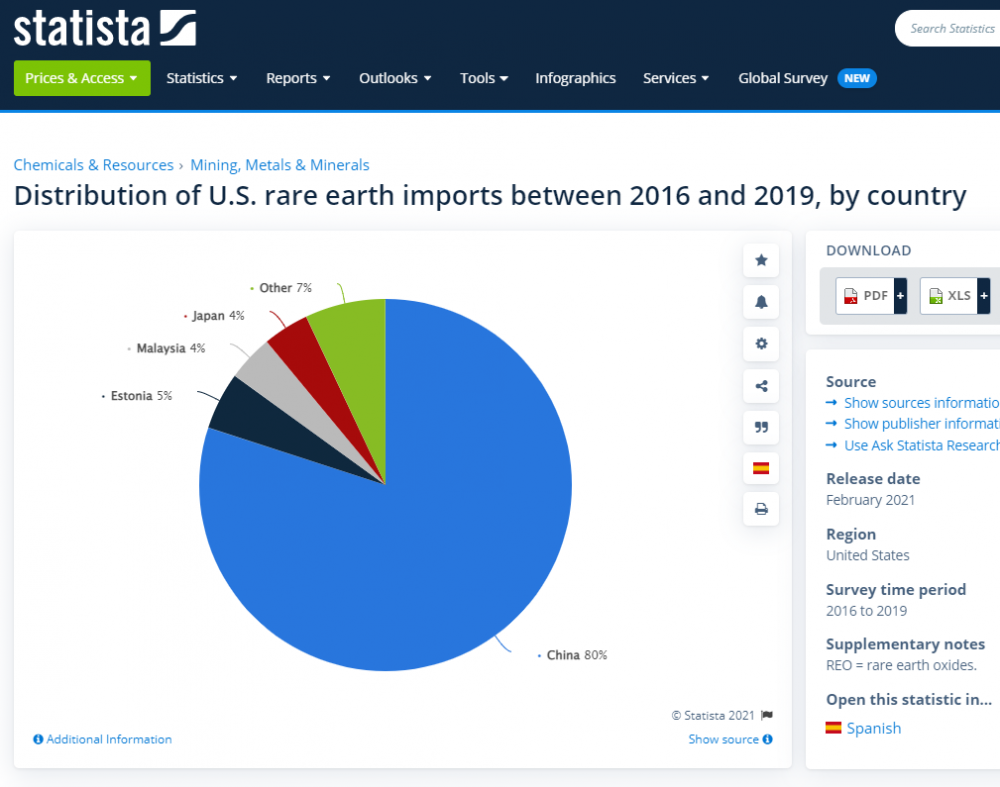
Task: Click the Spanish flag icon beside chart
Action: 761,468
